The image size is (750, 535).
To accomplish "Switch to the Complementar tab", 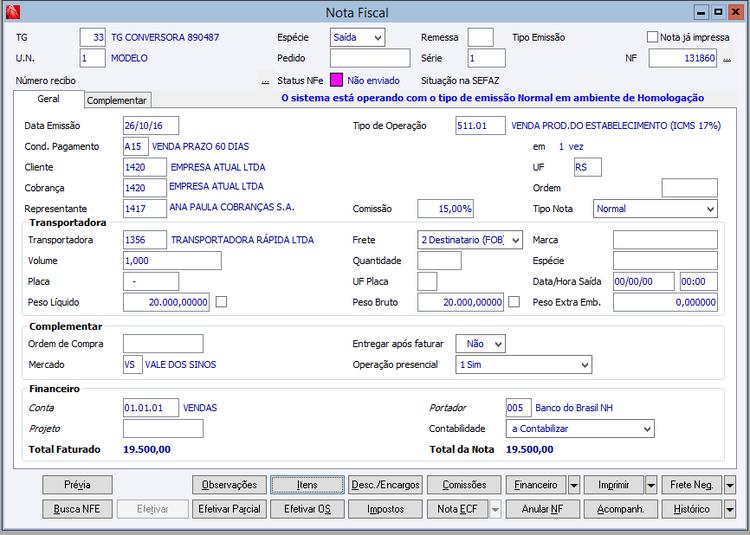I will tap(117, 100).
